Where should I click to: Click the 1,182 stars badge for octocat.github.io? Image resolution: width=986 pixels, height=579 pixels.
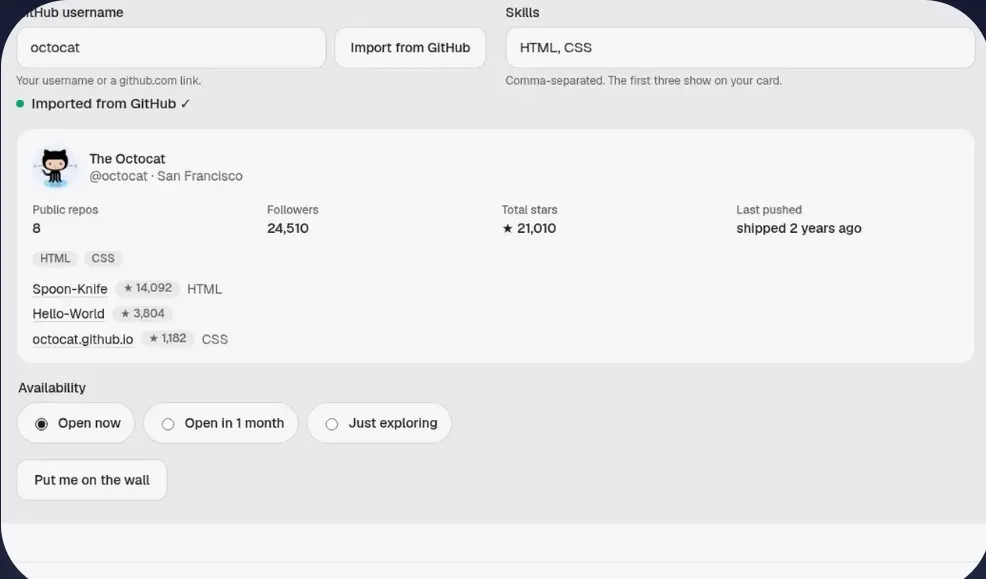point(168,338)
